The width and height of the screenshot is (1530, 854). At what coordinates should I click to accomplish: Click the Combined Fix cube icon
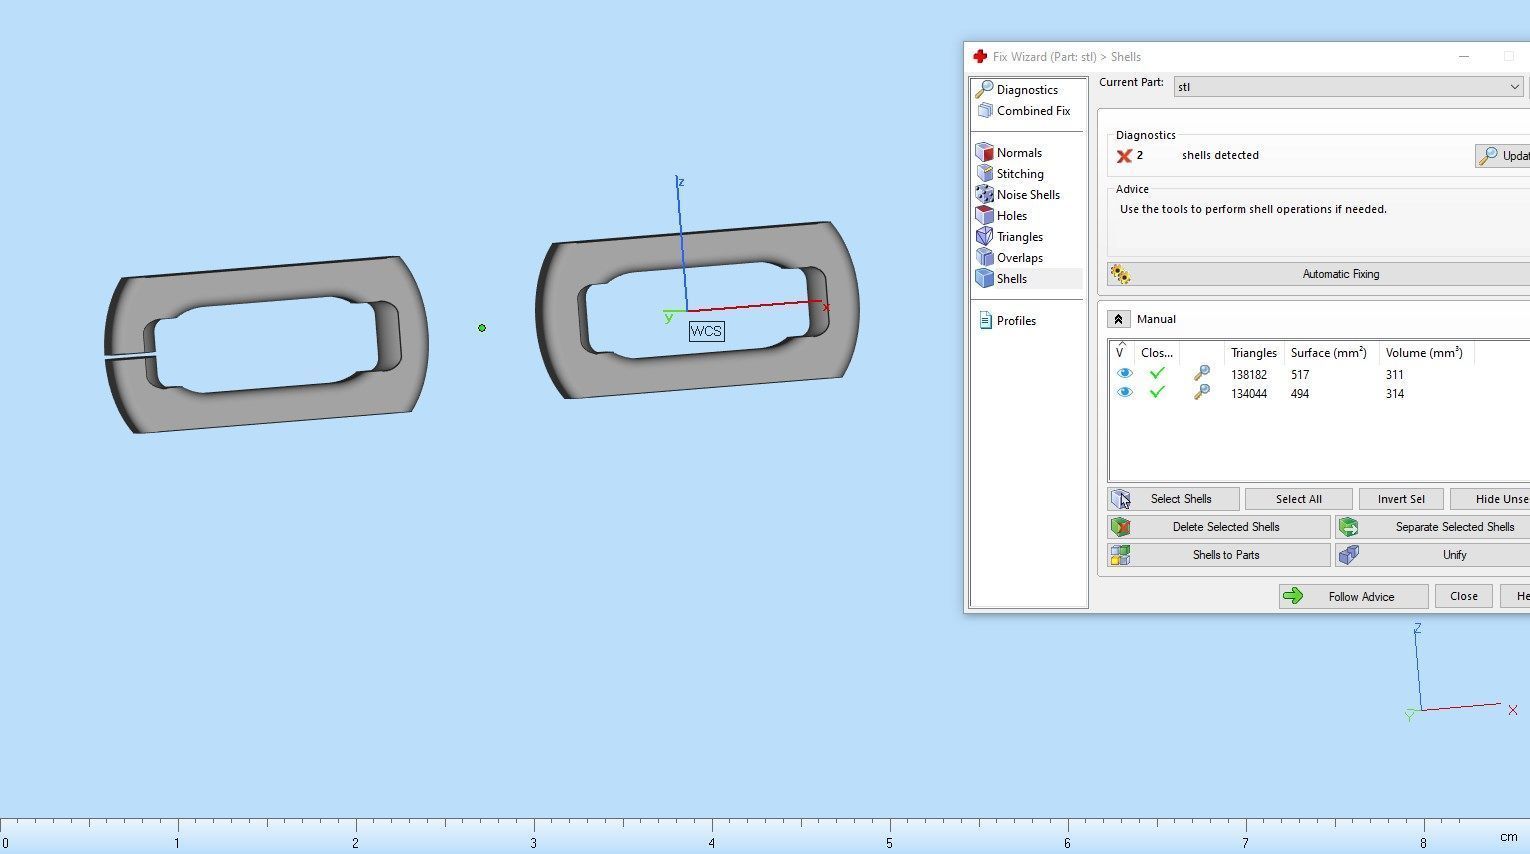985,111
